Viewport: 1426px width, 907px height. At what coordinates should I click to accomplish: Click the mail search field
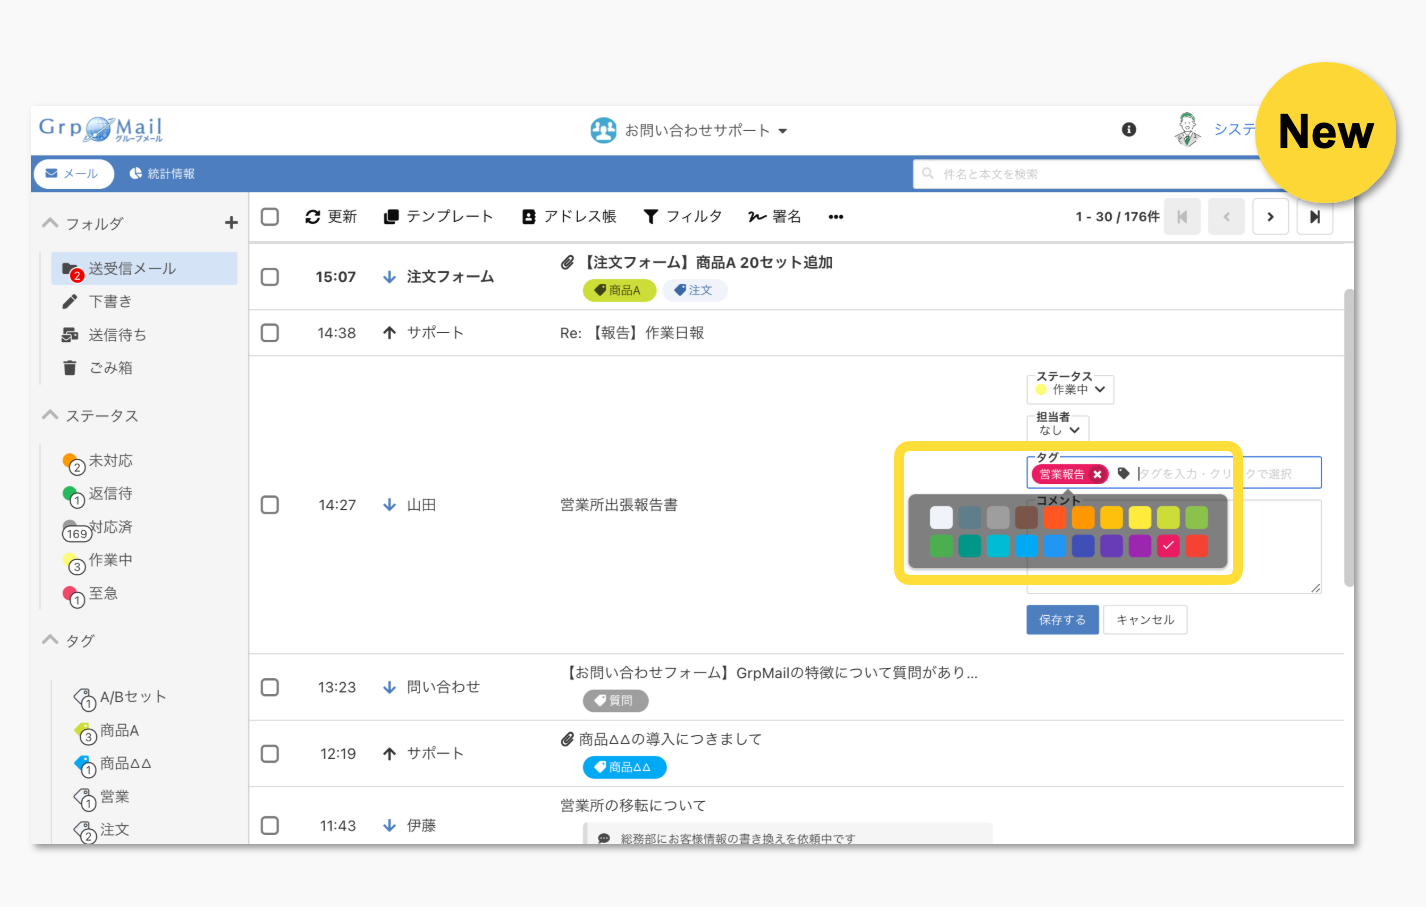(x=1100, y=174)
